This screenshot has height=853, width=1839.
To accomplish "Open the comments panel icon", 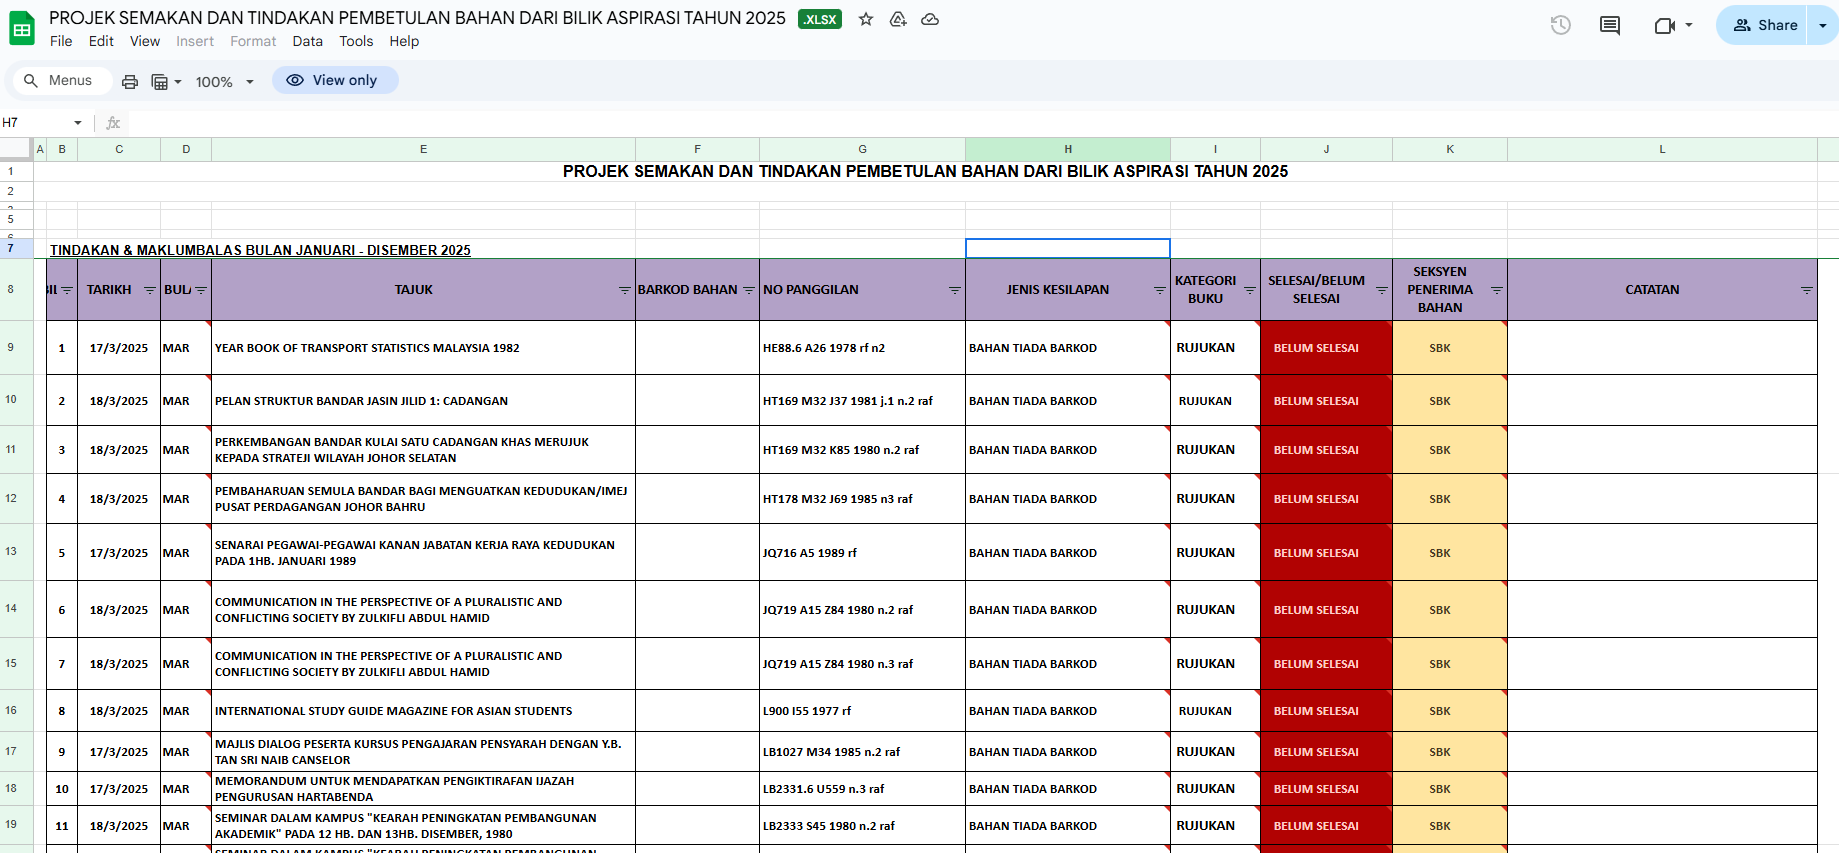I will pyautogui.click(x=1610, y=25).
